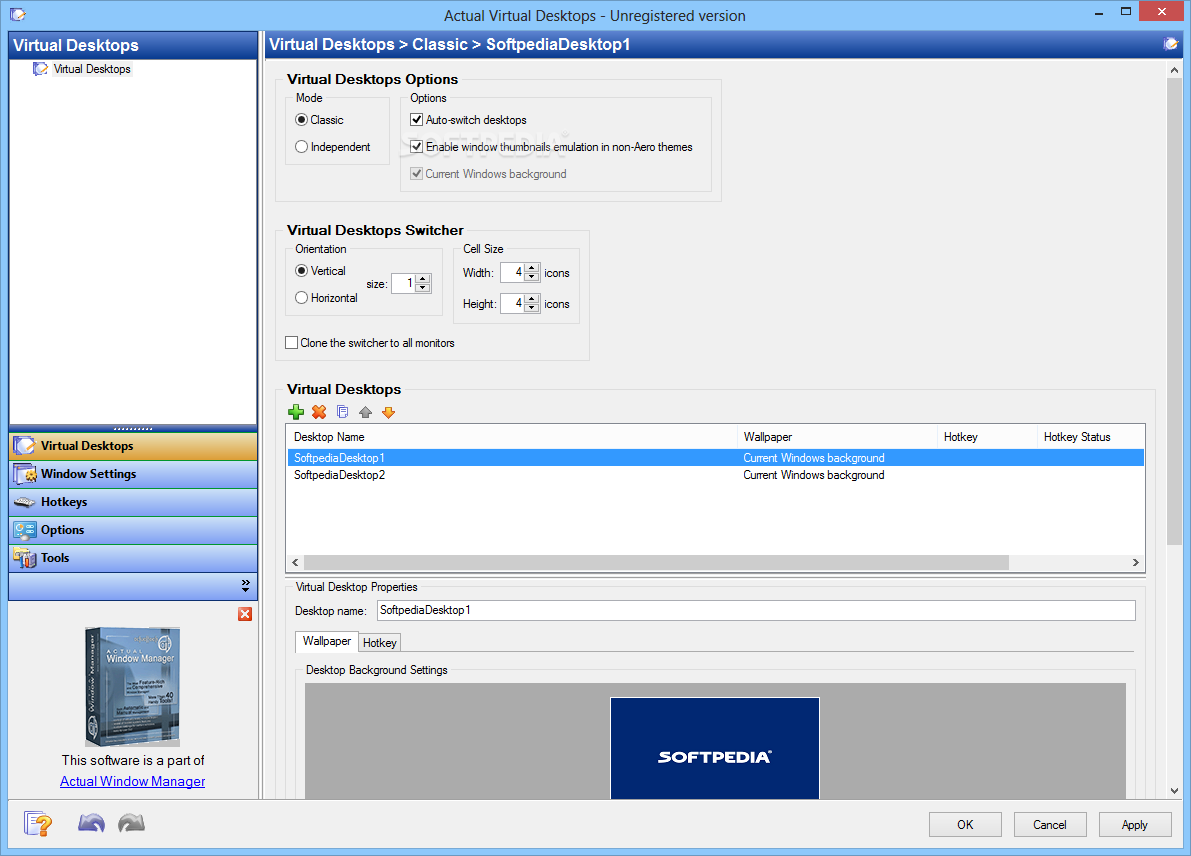
Task: Select the Virtual Desktops navigation section
Action: coord(133,446)
